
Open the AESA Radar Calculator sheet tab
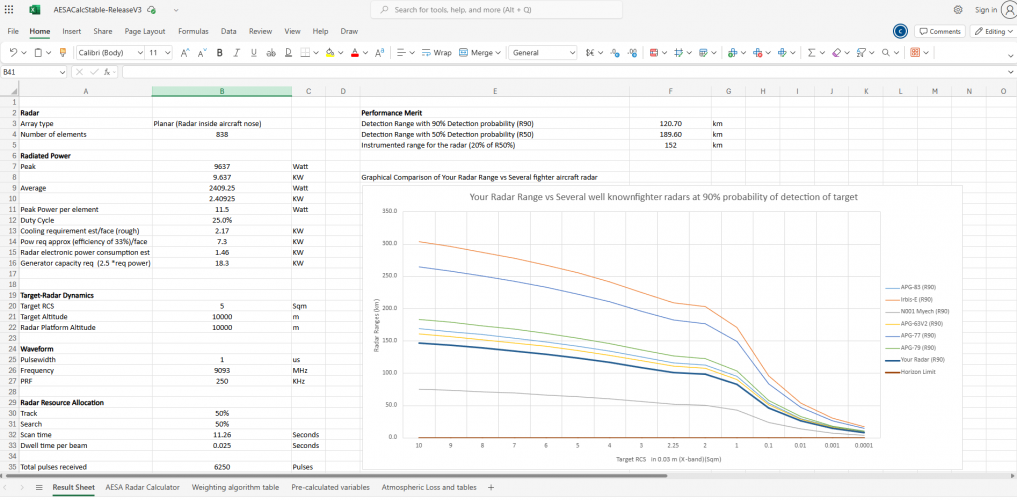142,487
